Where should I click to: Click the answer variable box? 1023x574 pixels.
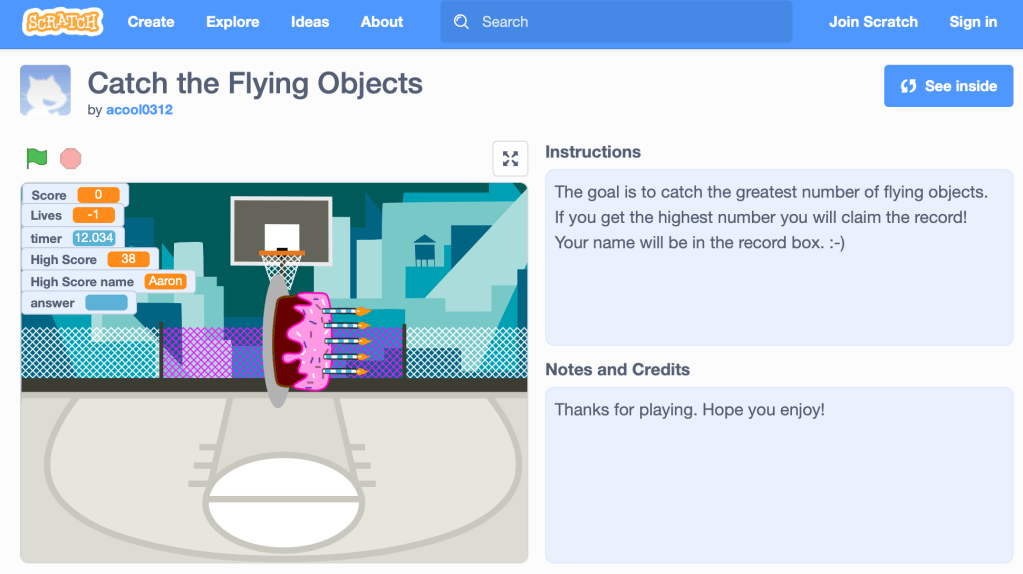tap(106, 303)
